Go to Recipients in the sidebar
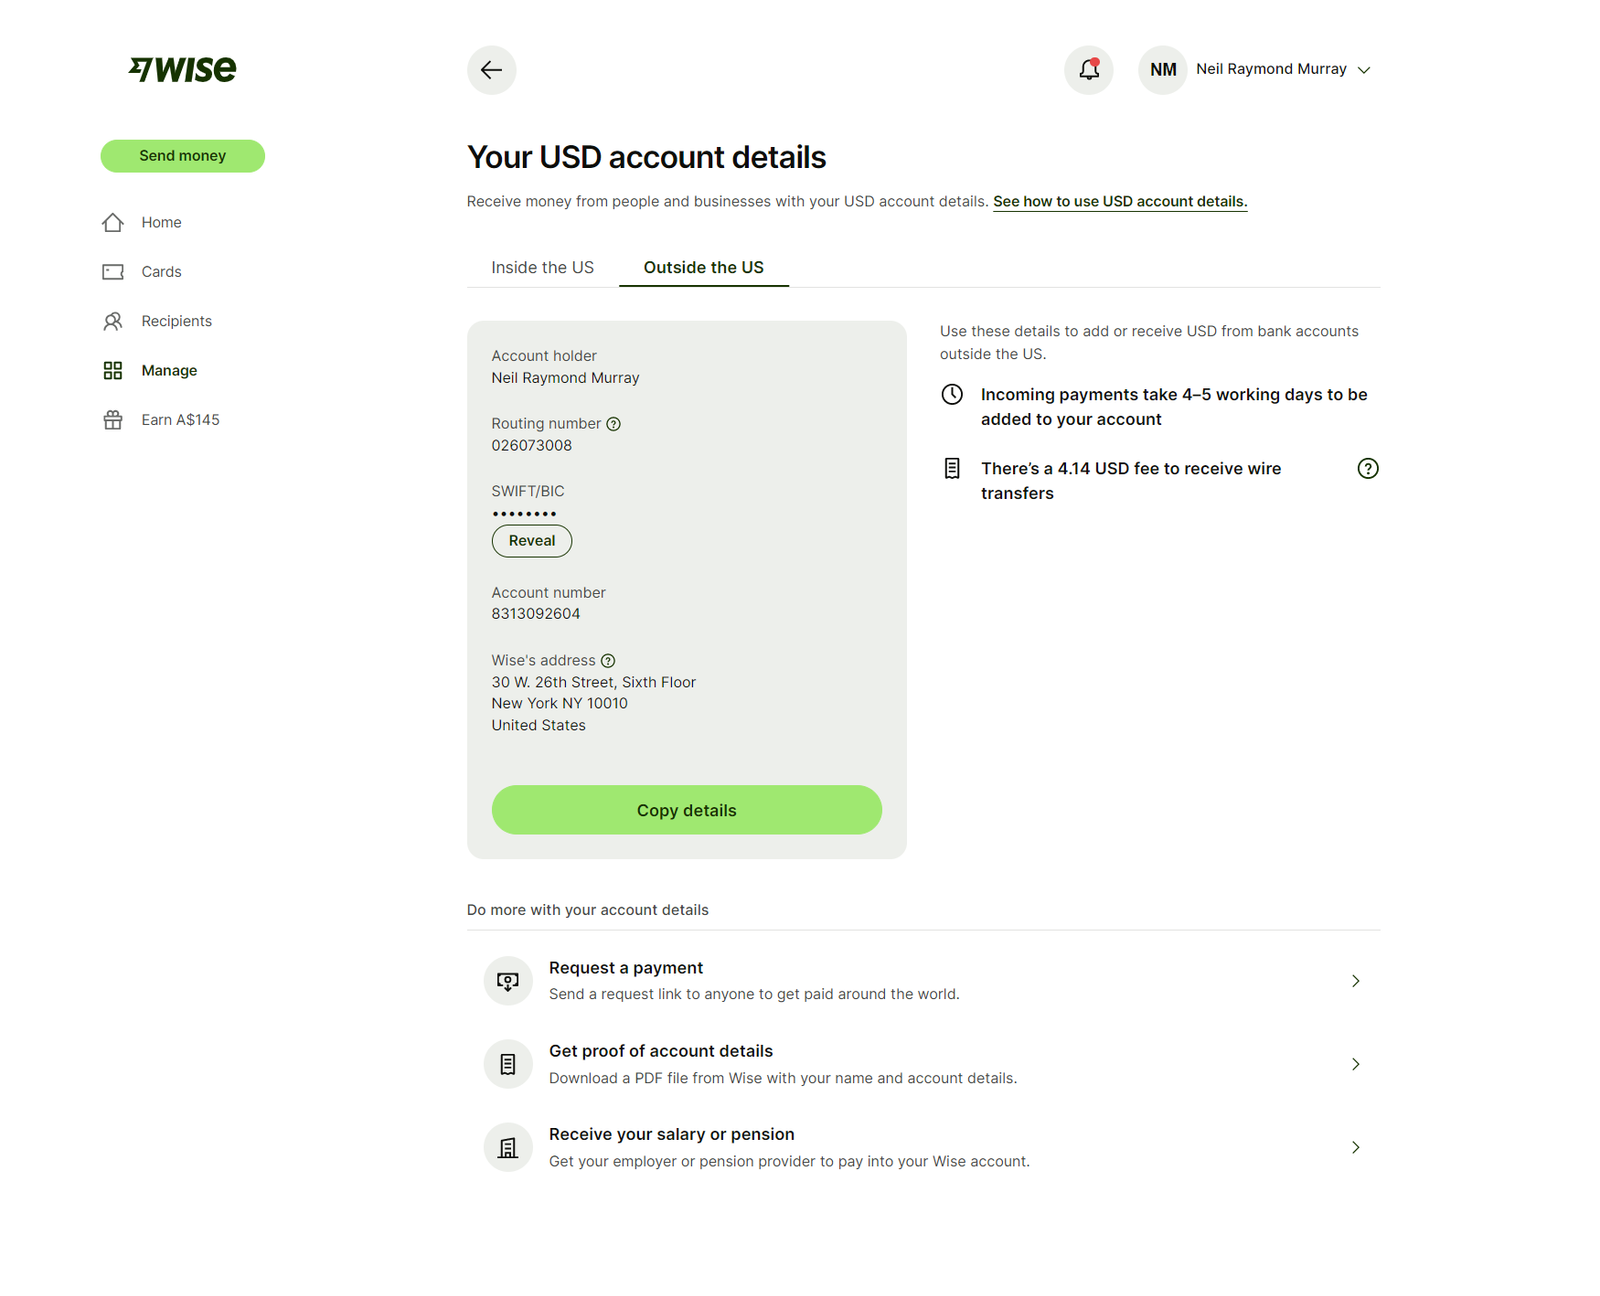Image resolution: width=1600 pixels, height=1296 pixels. [176, 321]
